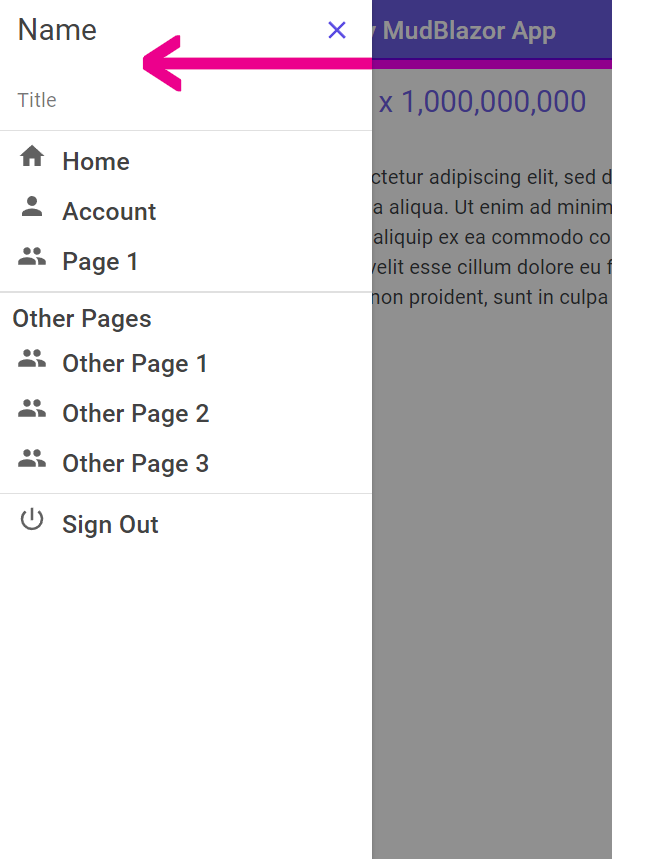Click the My MudBlazor App title bar
Screen dimensions: 656x859
click(x=472, y=30)
